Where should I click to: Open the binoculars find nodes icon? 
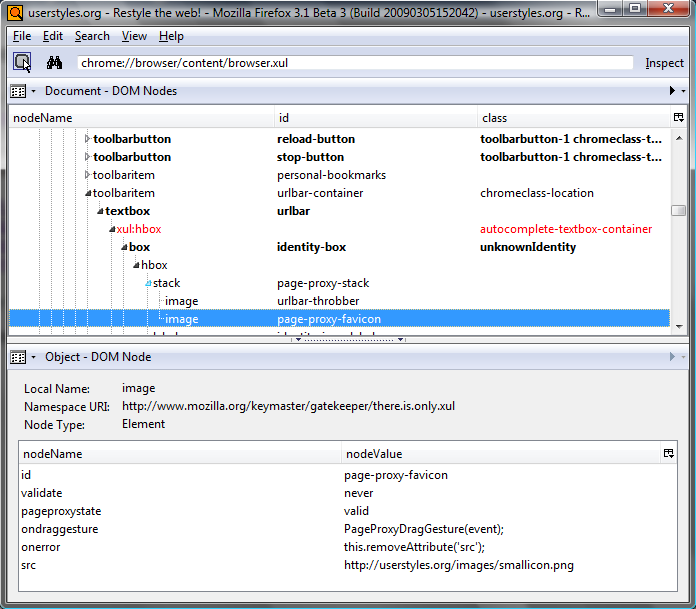pyautogui.click(x=54, y=62)
